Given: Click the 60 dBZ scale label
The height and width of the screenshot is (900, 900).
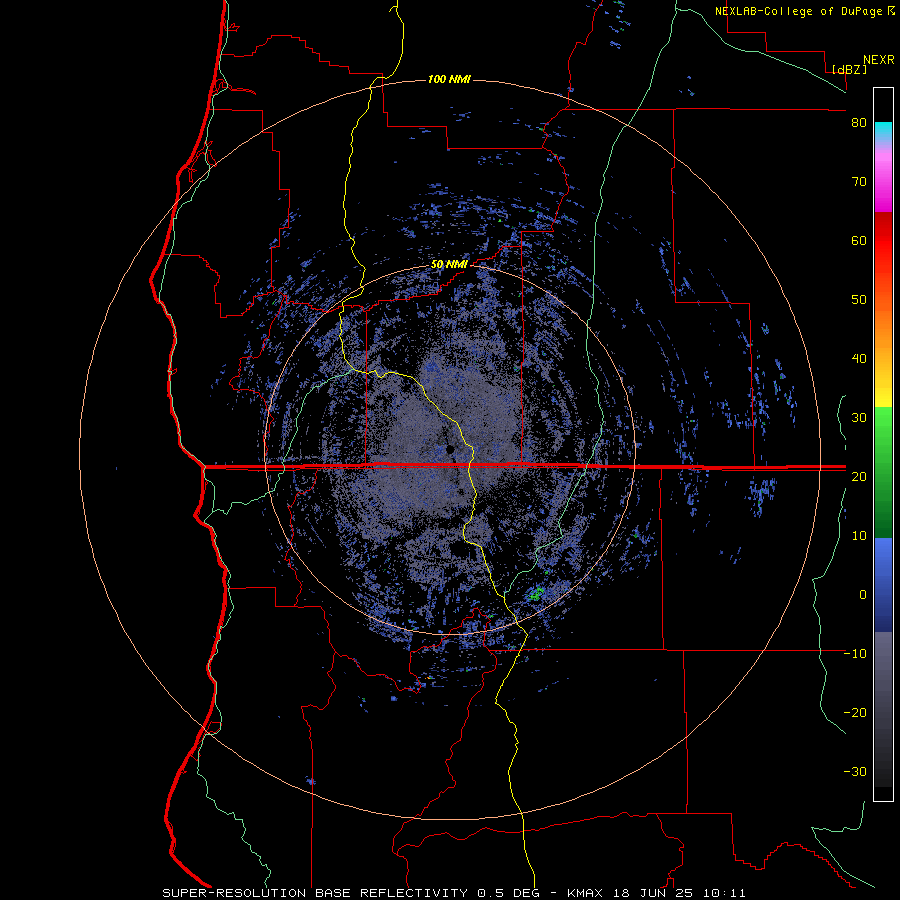Looking at the screenshot, I should coord(859,240).
